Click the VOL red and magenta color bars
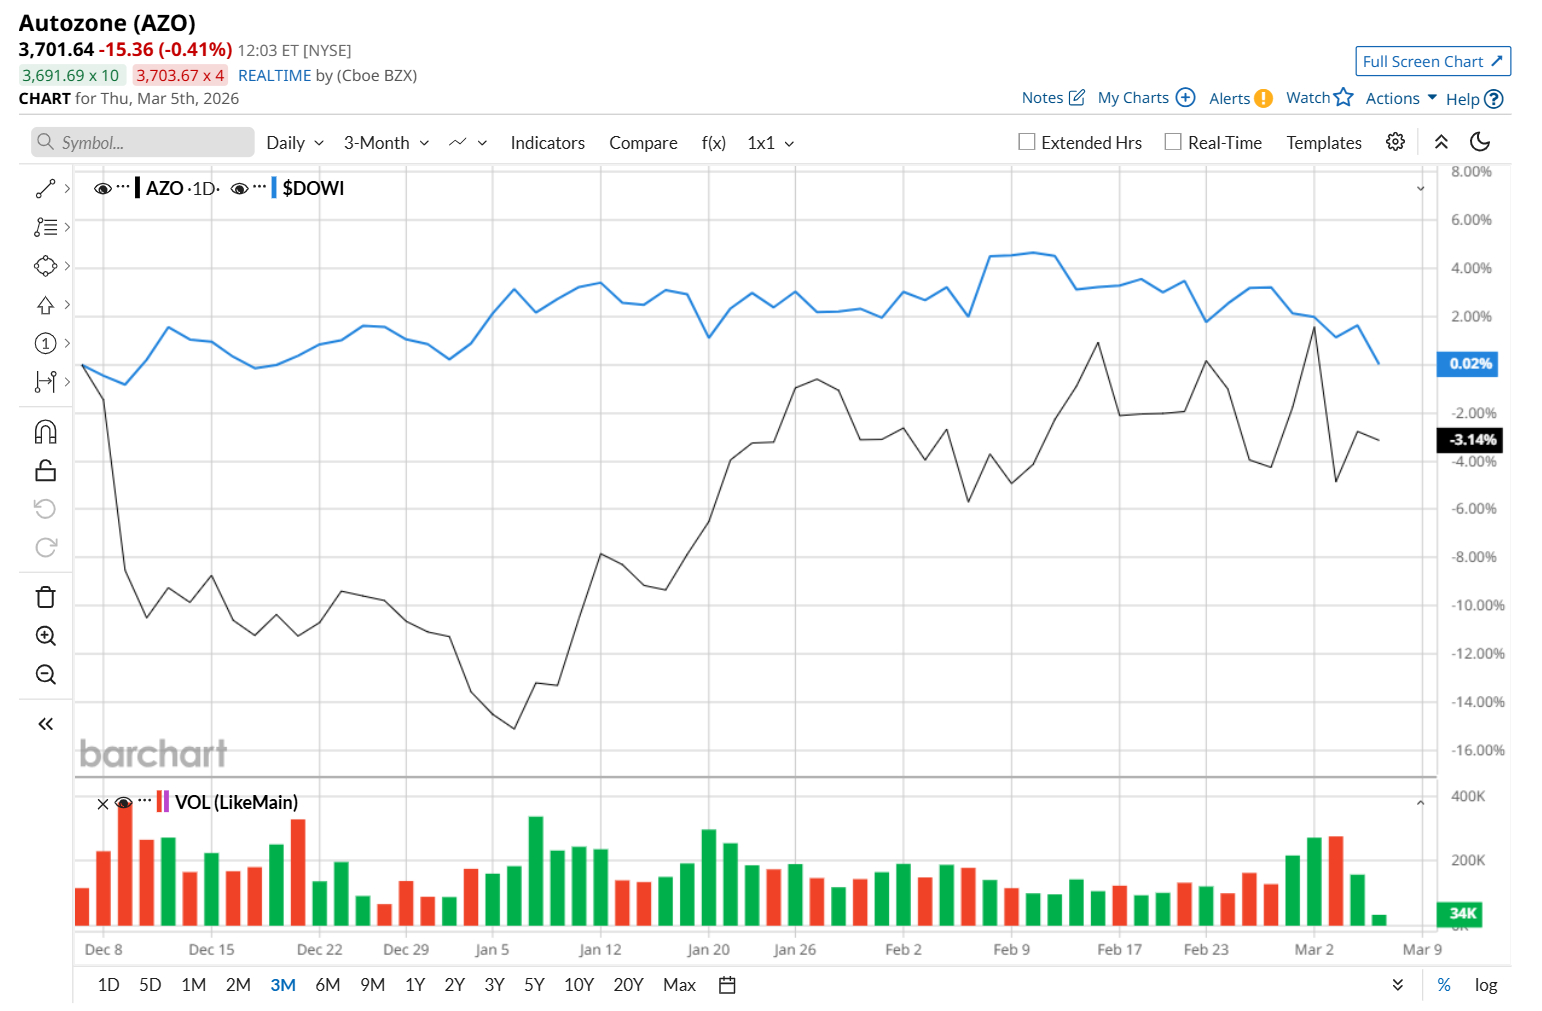1542x1011 pixels. (x=162, y=802)
